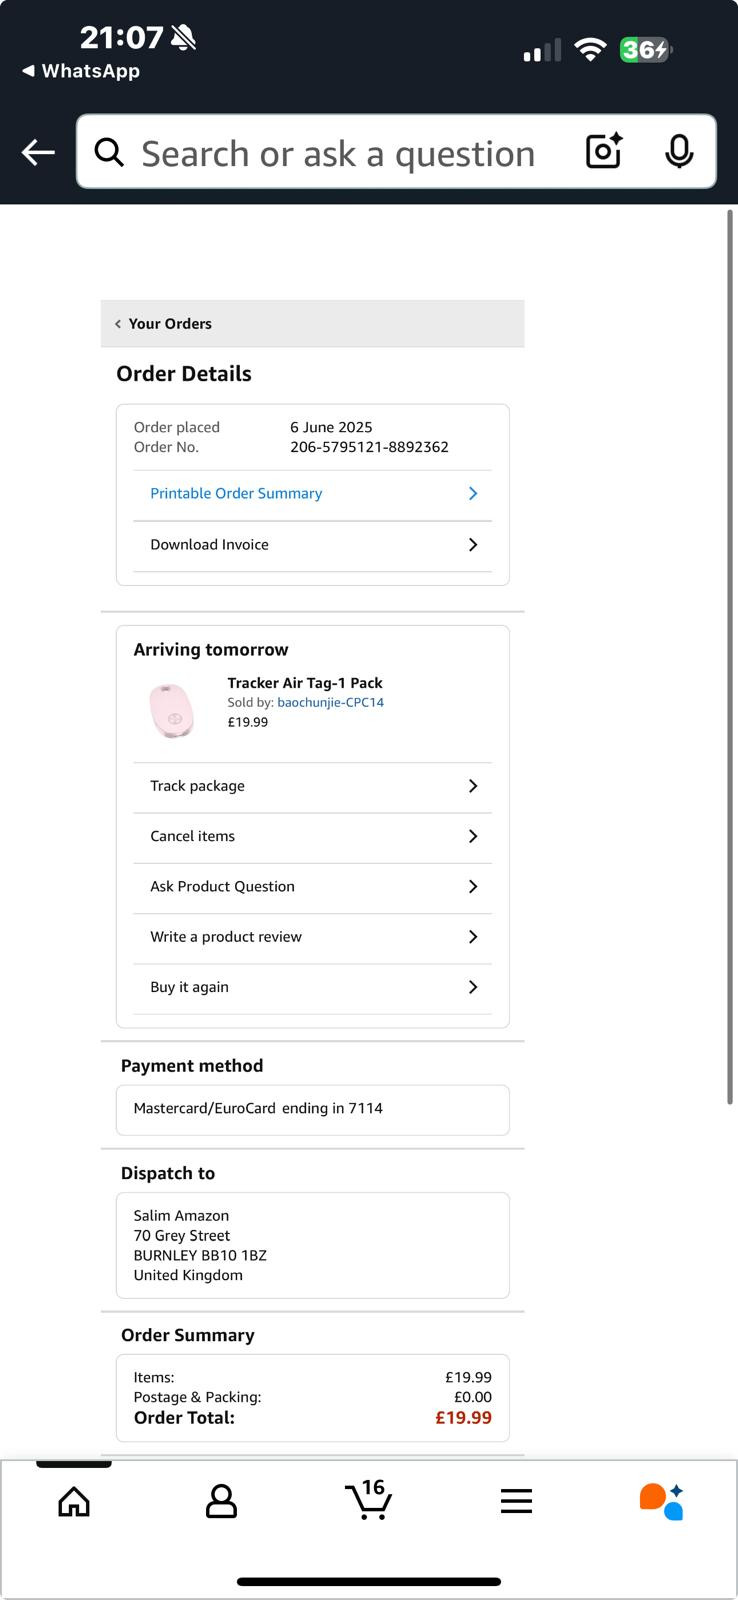Open seller baochunjie-CPC14 link
Image resolution: width=738 pixels, height=1600 pixels.
click(331, 703)
